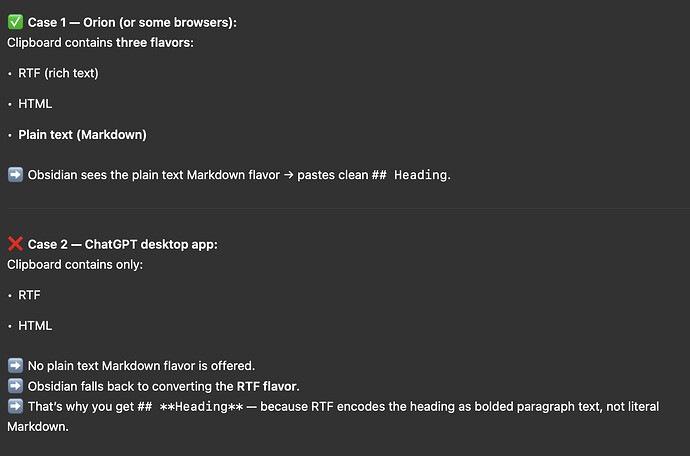Click the arrow emoji before "Obsidian falls back"
690x456 pixels.
pos(15,386)
